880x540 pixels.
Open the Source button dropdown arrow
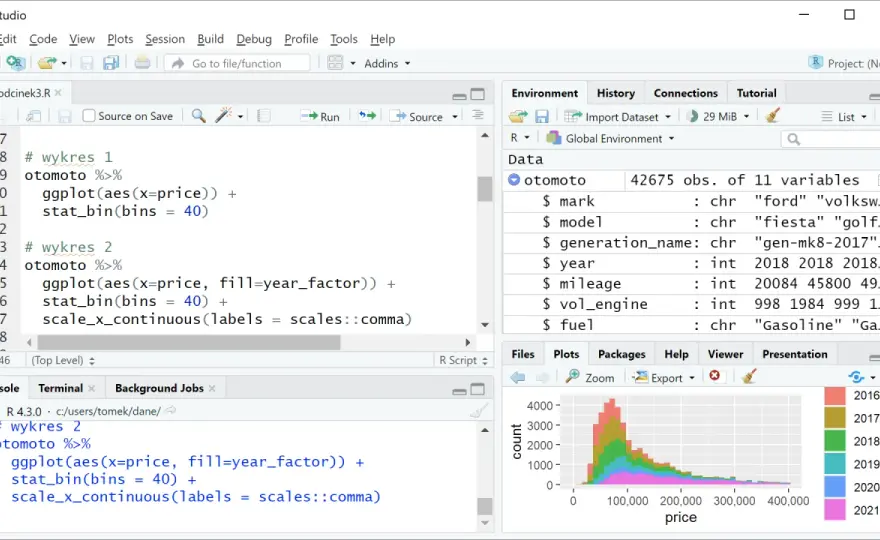pos(455,117)
